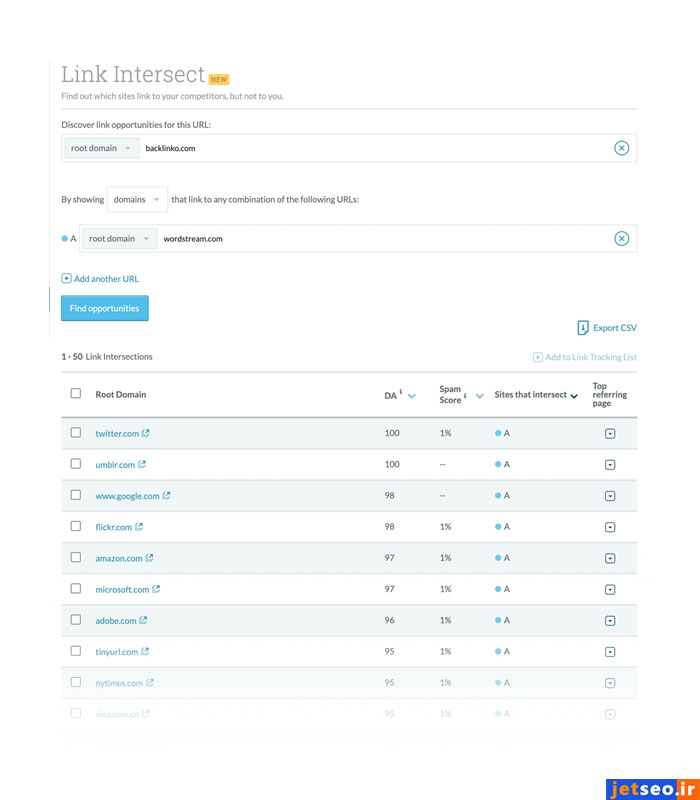This screenshot has height=800, width=700.
Task: Open twitter.com external link icon
Action: click(146, 433)
